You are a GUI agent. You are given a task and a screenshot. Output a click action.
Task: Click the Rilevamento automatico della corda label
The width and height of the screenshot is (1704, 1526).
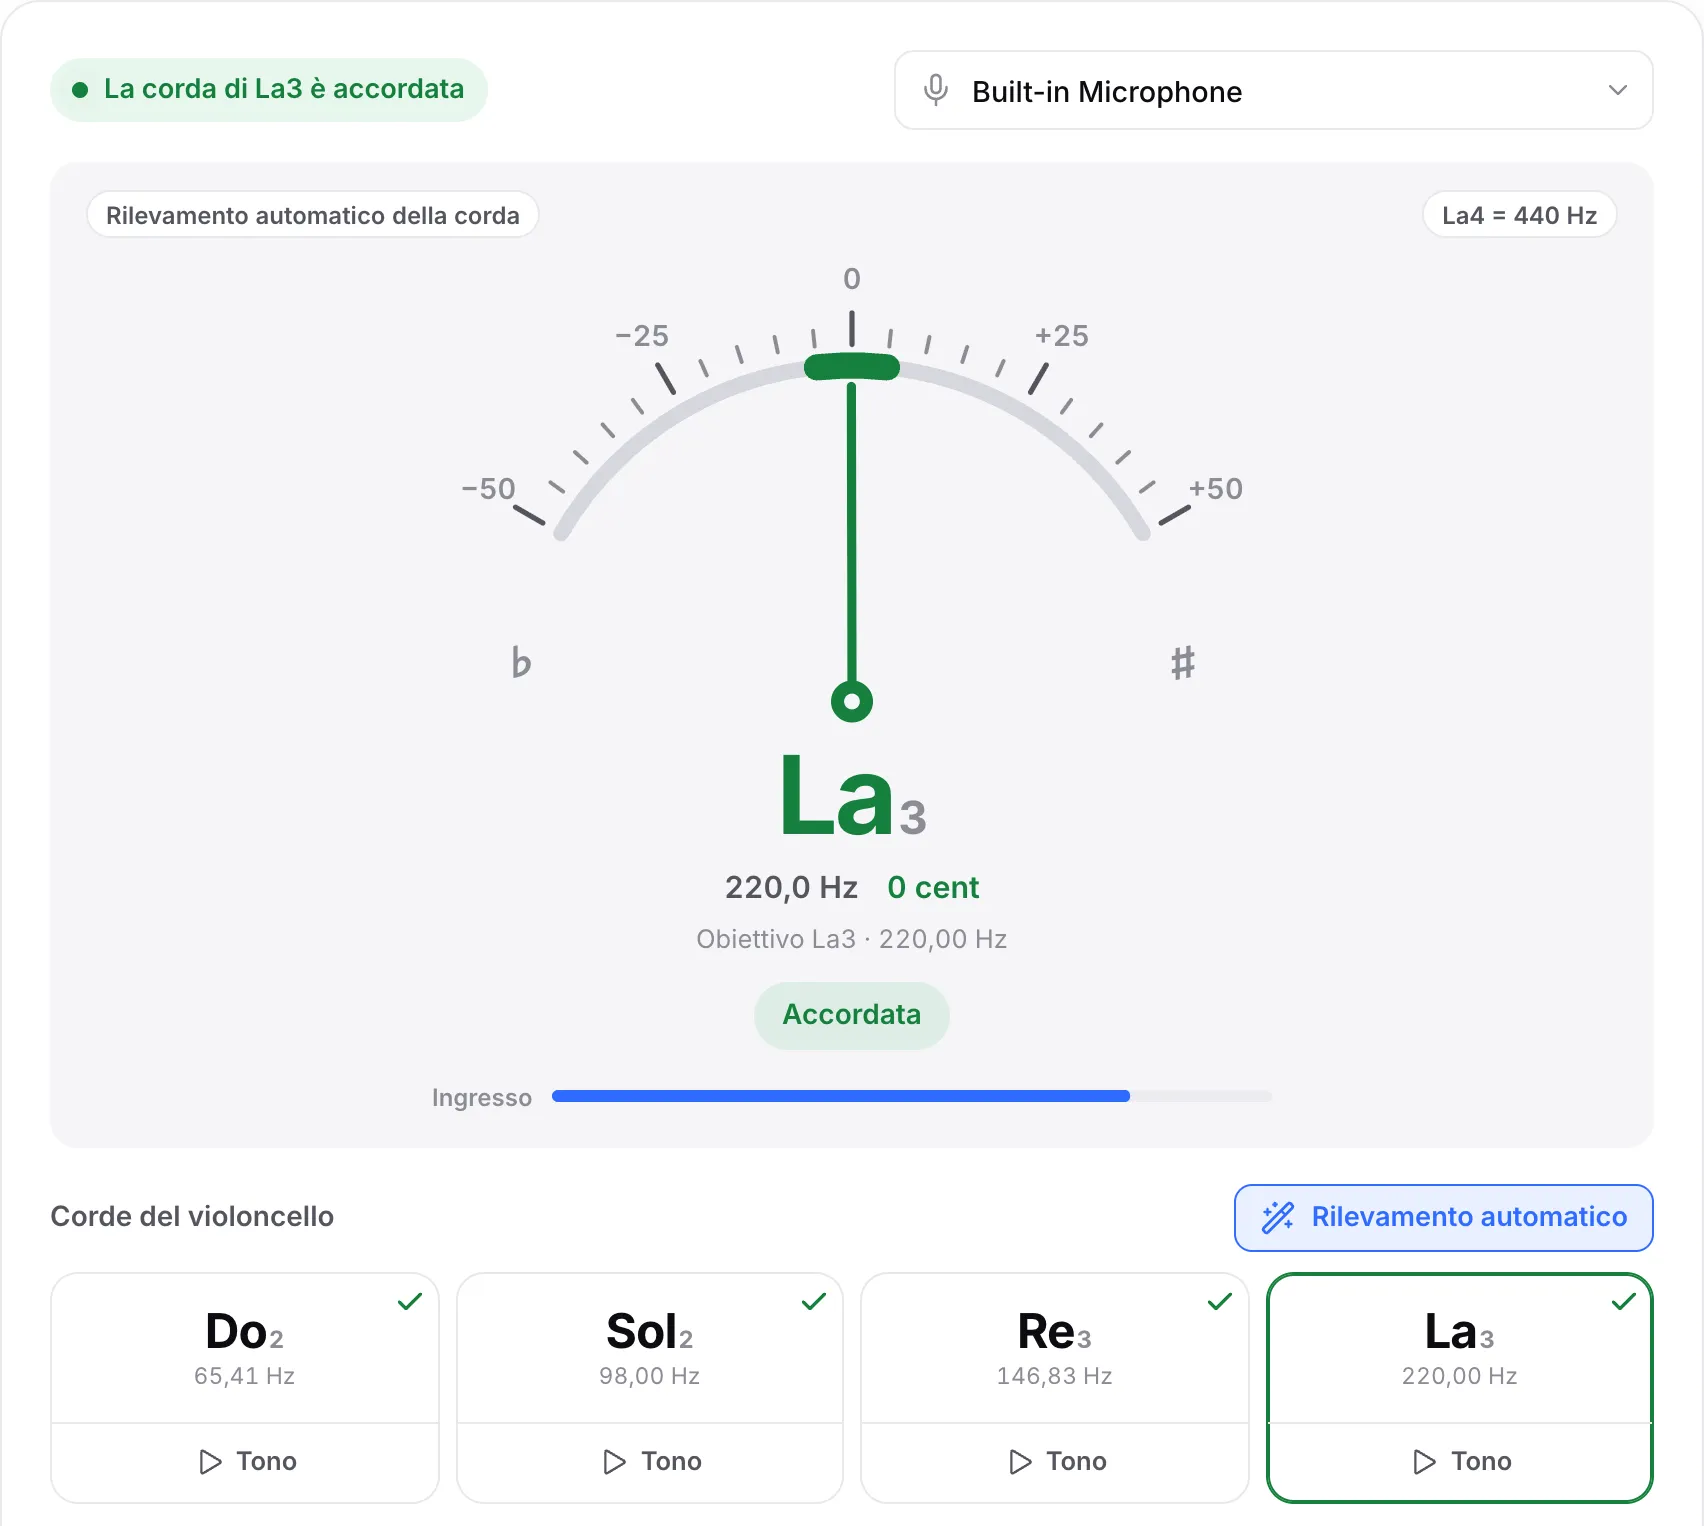[312, 215]
